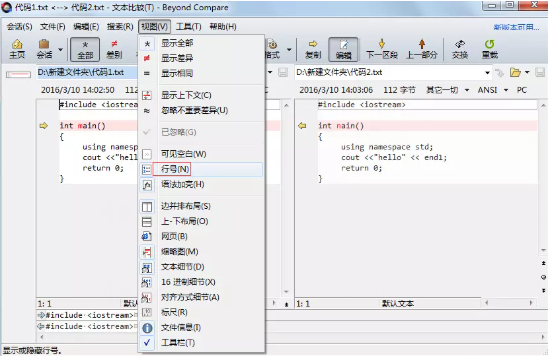
Task: Open the ANSI encoding dropdown
Action: pos(492,90)
